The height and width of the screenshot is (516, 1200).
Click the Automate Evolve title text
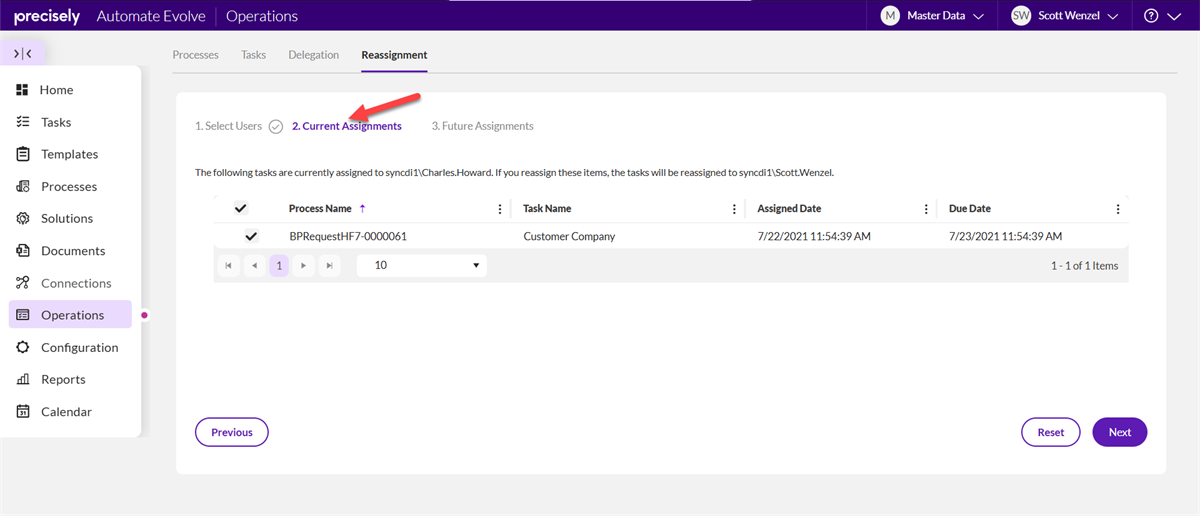coord(152,16)
